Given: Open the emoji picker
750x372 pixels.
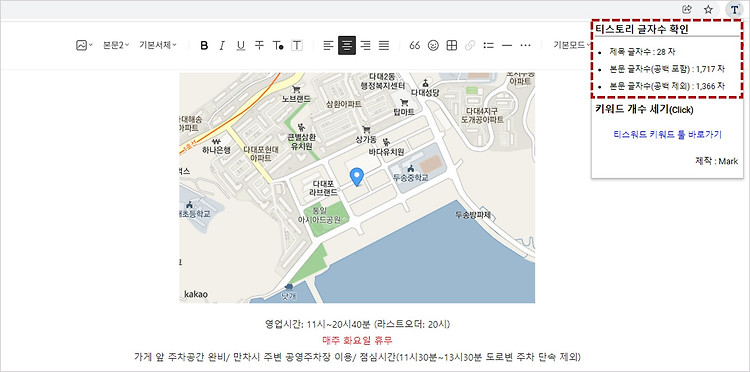Looking at the screenshot, I should click(x=433, y=45).
